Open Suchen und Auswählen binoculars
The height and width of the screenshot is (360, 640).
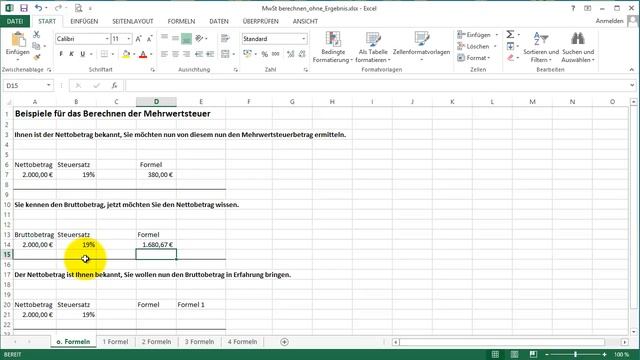coord(578,47)
